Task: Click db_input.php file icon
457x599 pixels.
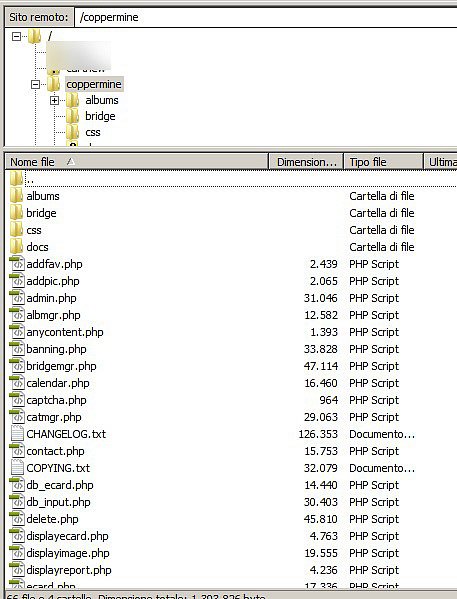Action: (x=17, y=502)
